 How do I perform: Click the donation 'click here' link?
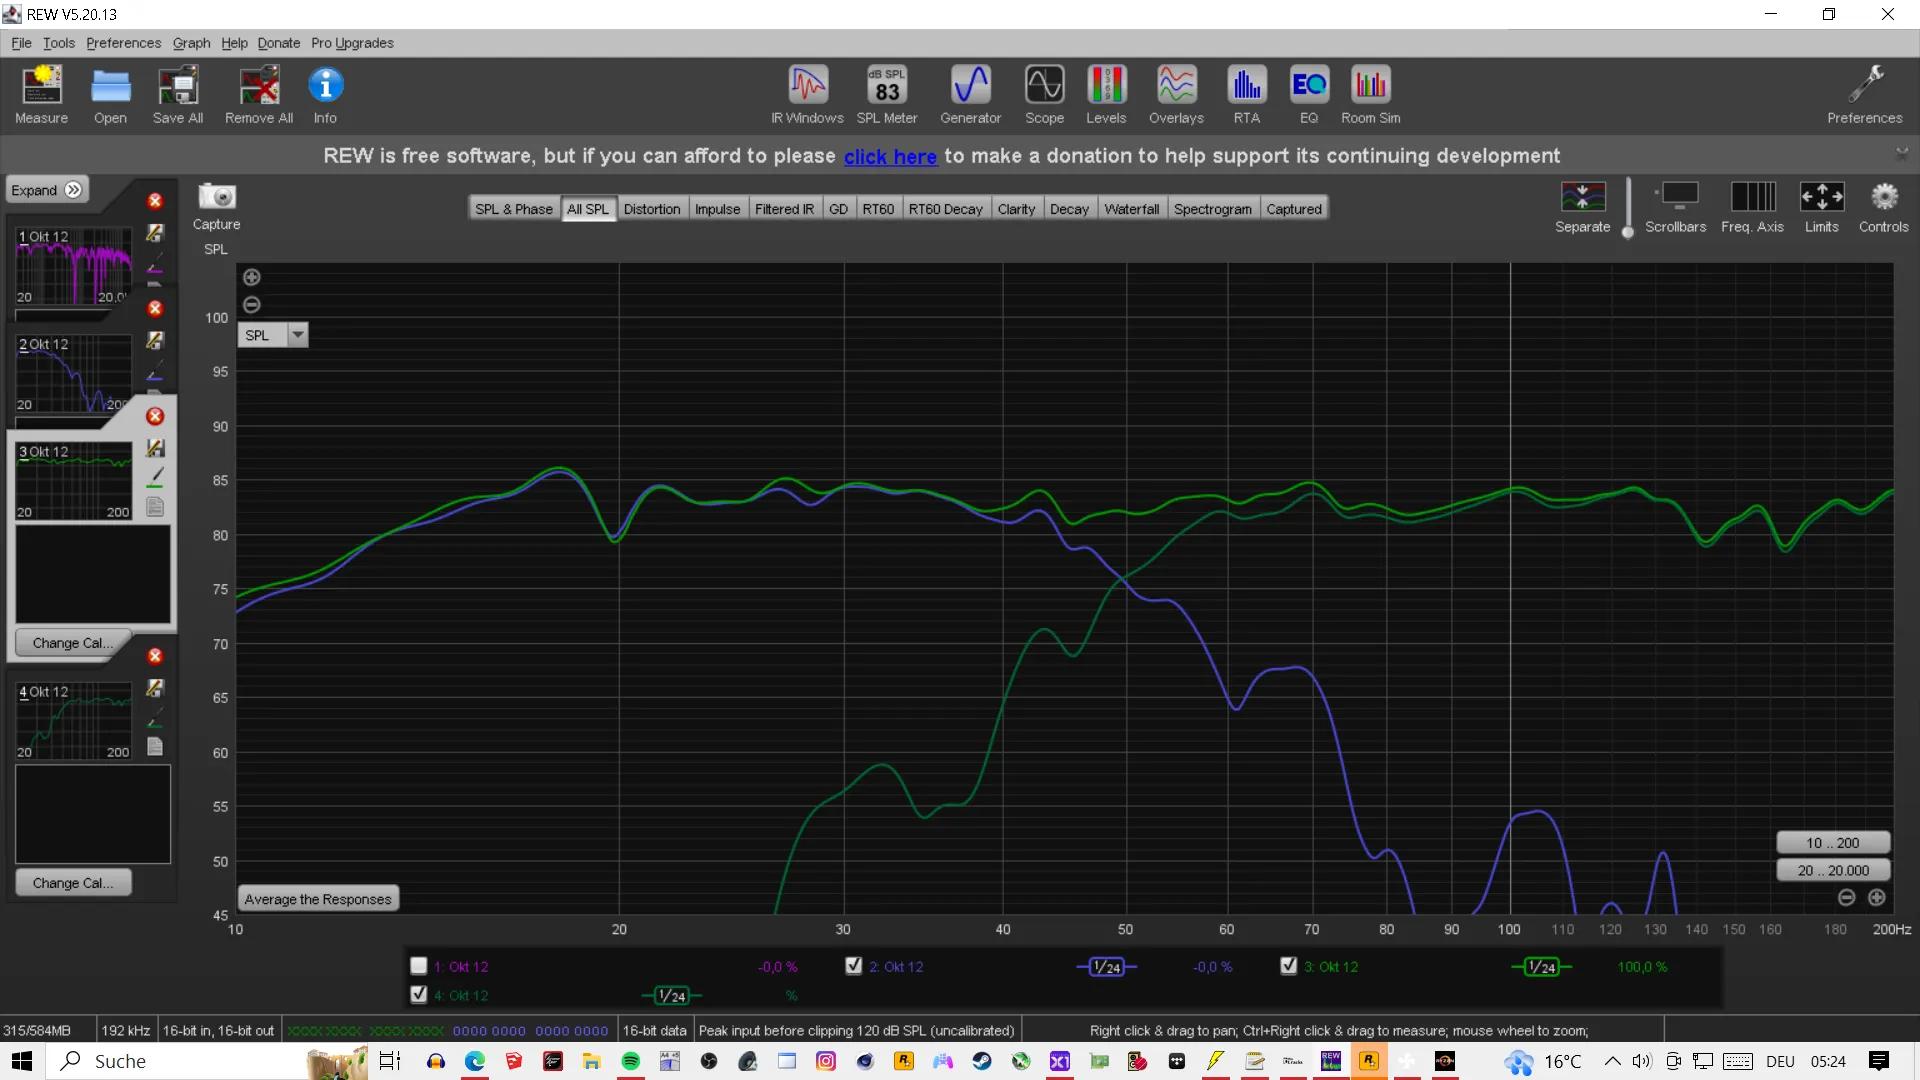point(889,157)
